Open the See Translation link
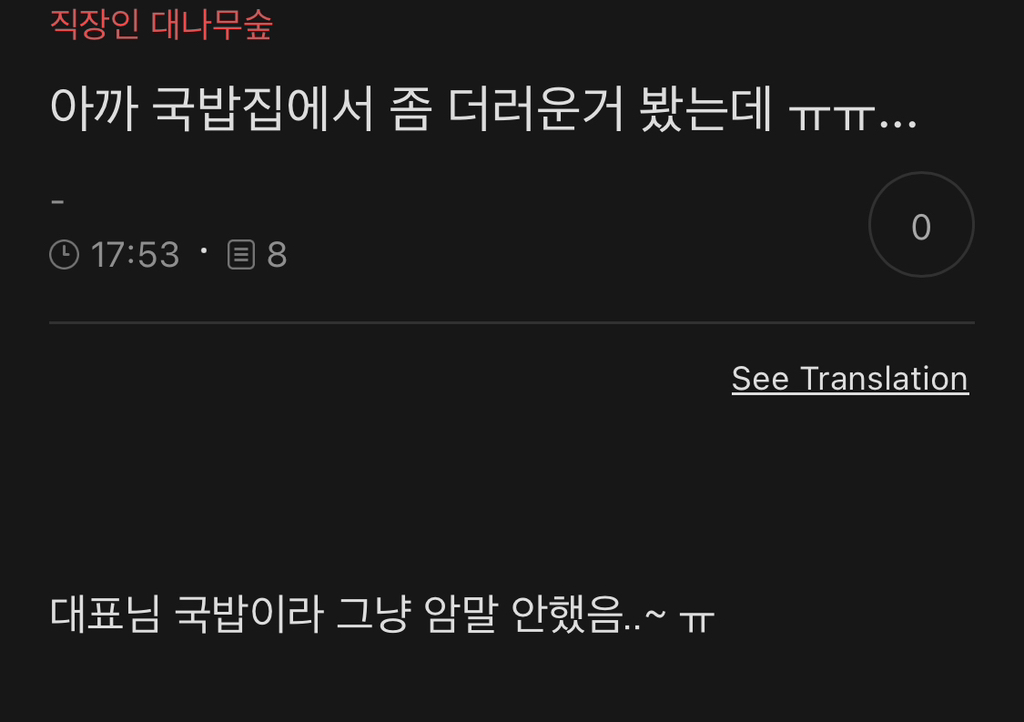The height and width of the screenshot is (722, 1024). point(850,379)
